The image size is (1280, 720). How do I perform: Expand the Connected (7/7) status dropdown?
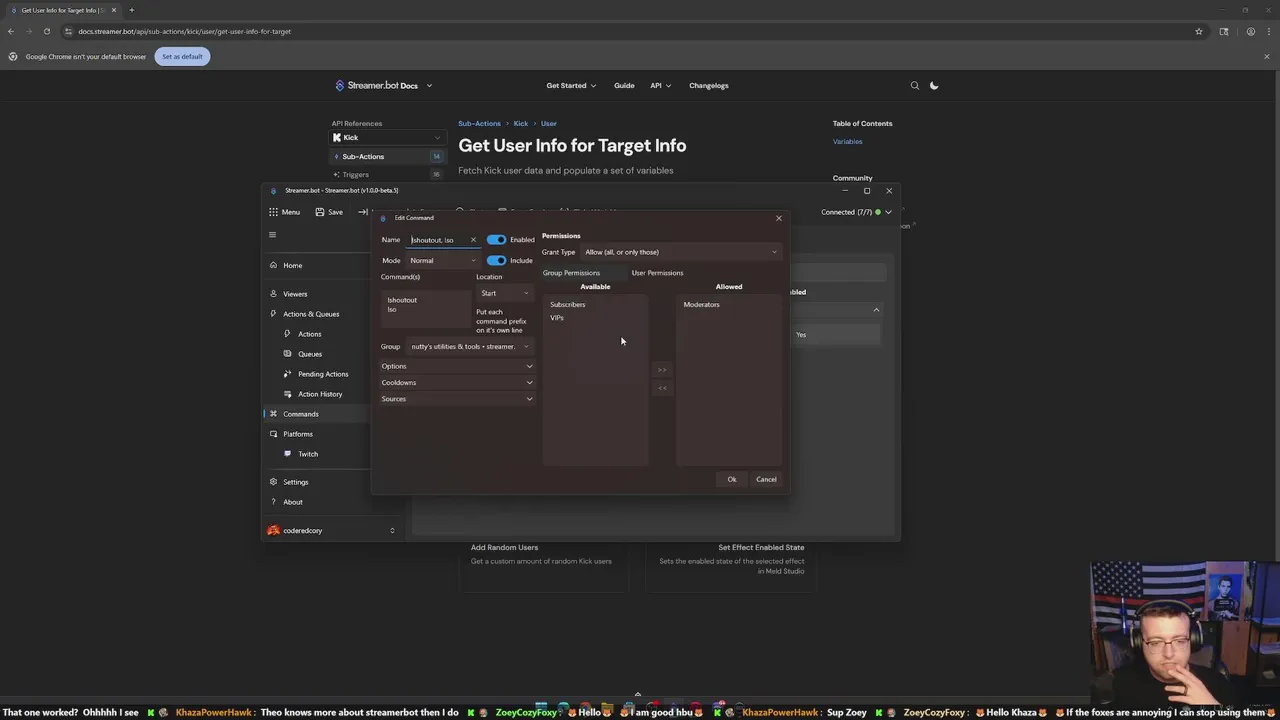tap(888, 212)
